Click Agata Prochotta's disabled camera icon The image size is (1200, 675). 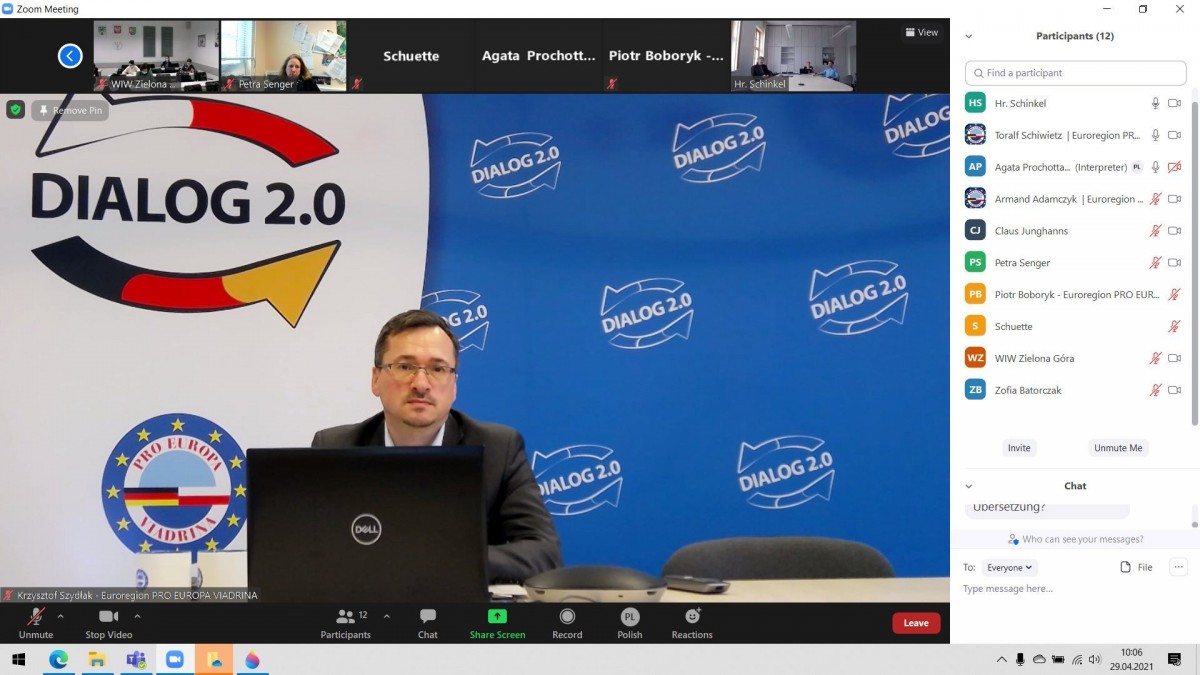point(1175,167)
